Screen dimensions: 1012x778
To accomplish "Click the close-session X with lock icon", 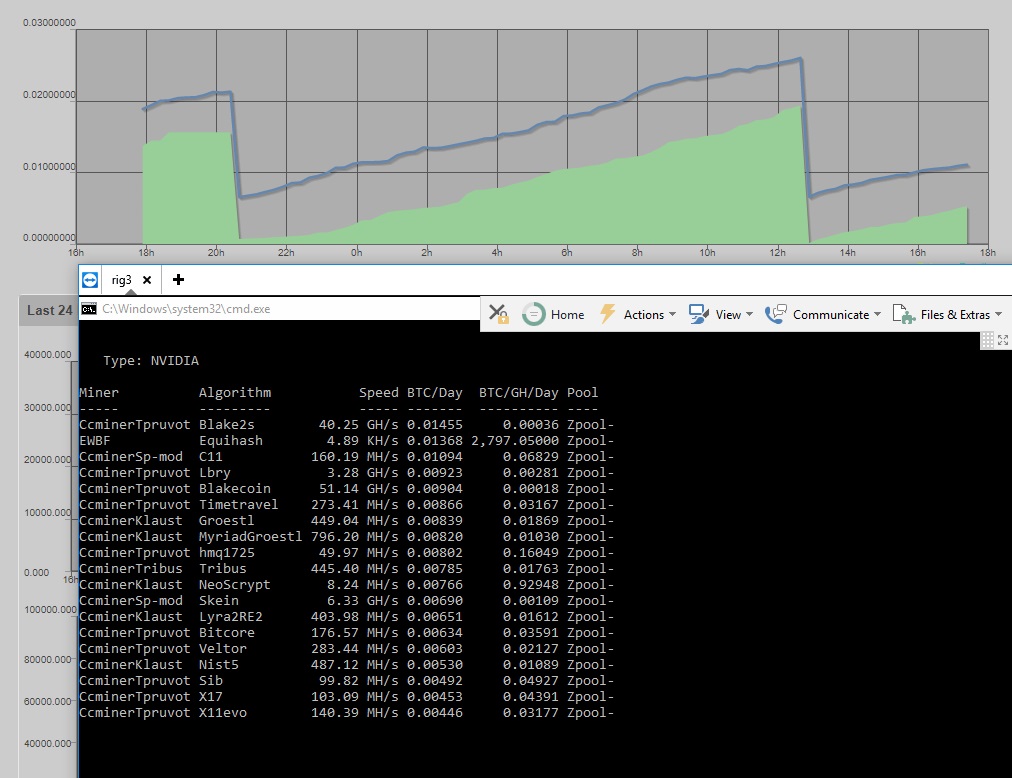I will (498, 314).
